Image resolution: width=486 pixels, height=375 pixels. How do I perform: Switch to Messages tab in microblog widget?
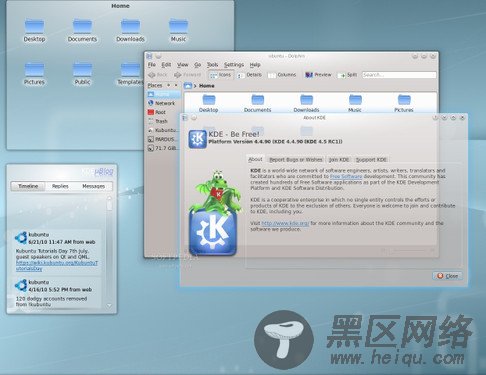(x=94, y=186)
